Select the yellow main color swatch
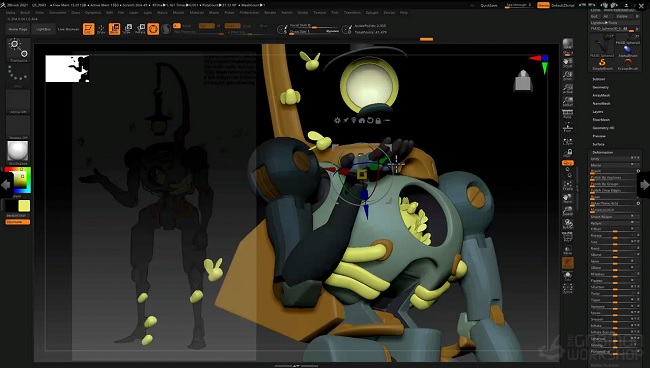This screenshot has height=368, width=650. pos(24,206)
